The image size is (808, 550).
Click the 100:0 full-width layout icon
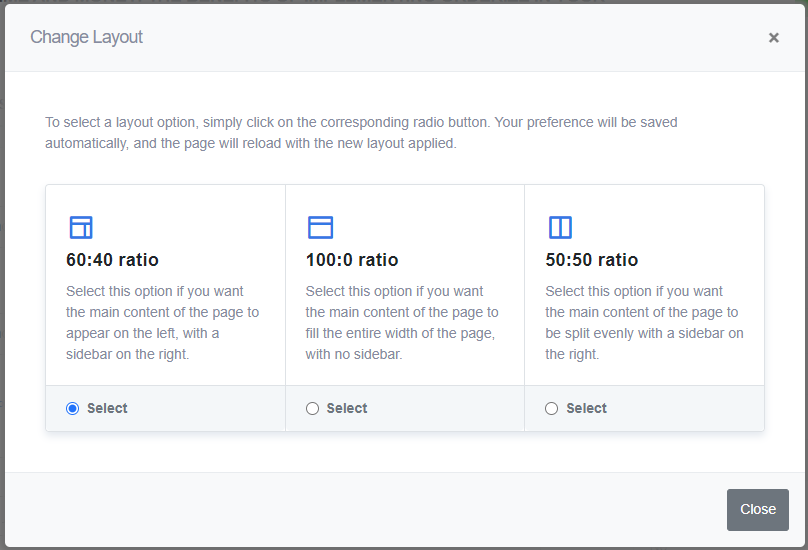tap(321, 227)
